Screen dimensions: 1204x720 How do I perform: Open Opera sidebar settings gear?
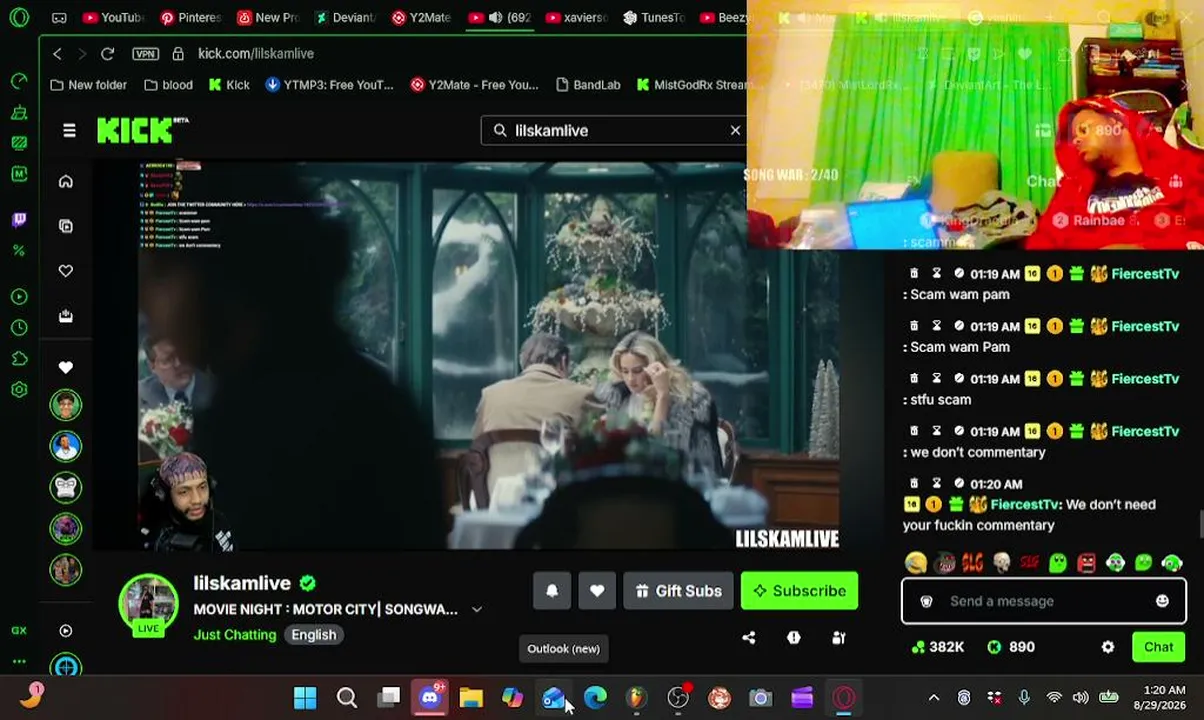pos(19,390)
